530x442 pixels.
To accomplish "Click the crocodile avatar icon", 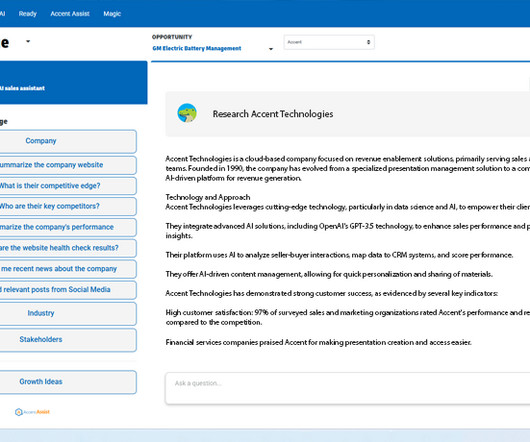I will click(x=187, y=113).
